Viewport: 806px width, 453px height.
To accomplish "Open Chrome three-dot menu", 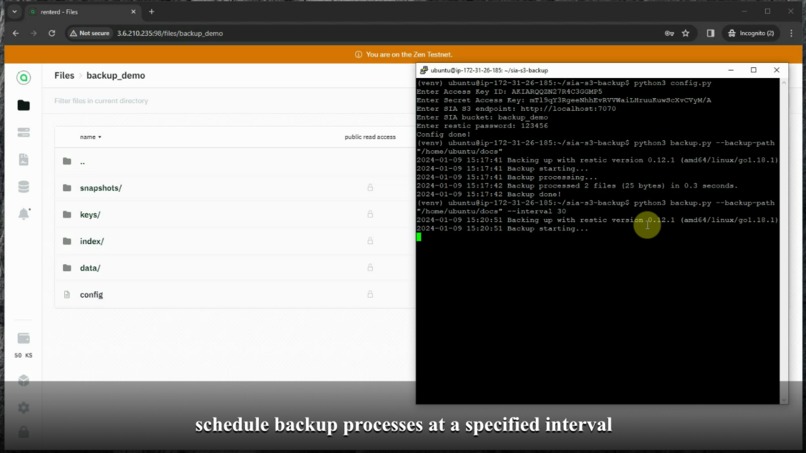I will click(791, 33).
